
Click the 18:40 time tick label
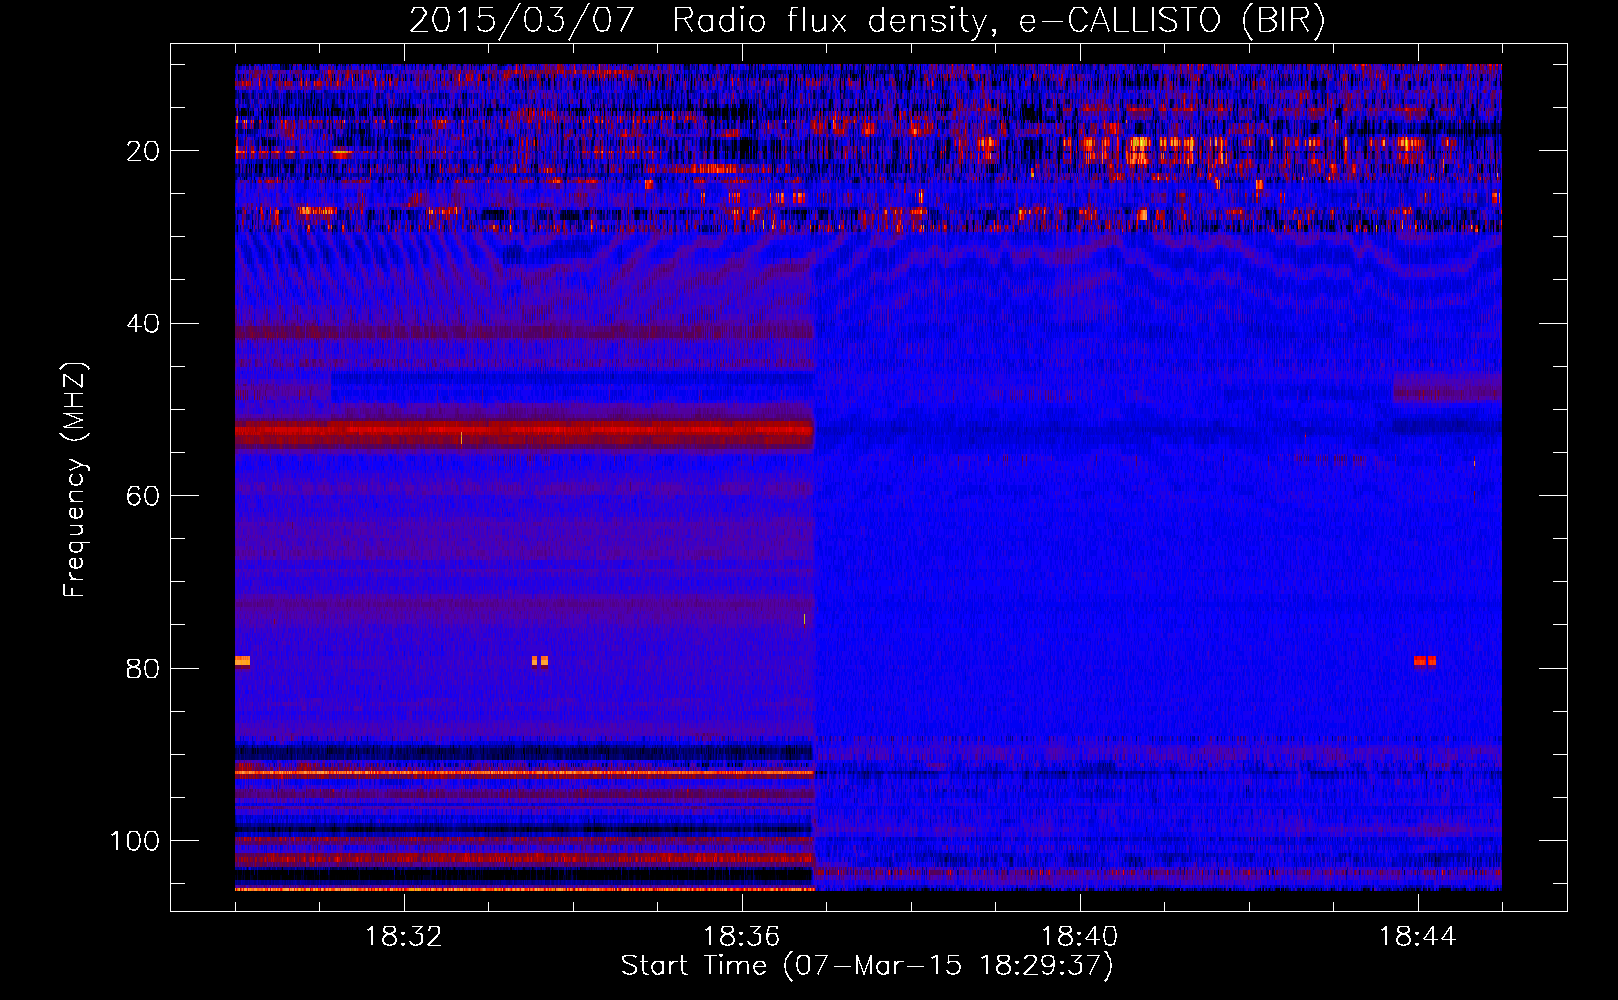click(x=1080, y=937)
